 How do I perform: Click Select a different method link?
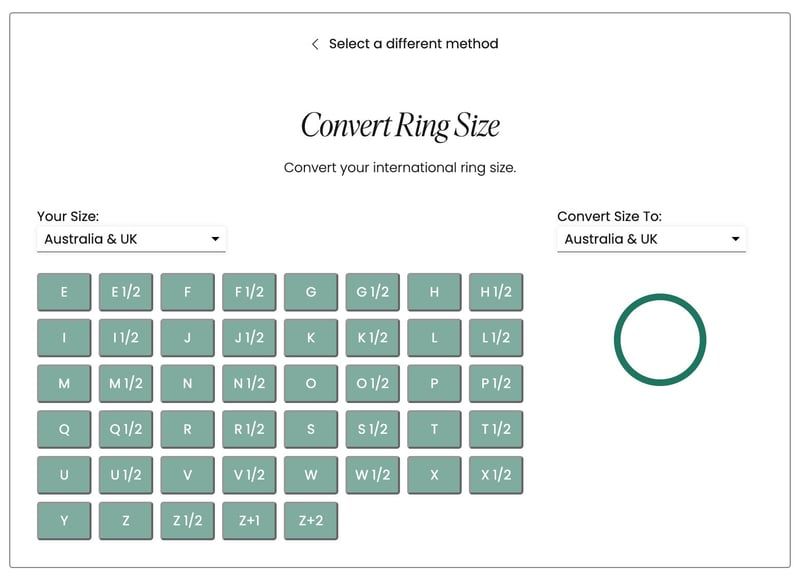click(413, 44)
